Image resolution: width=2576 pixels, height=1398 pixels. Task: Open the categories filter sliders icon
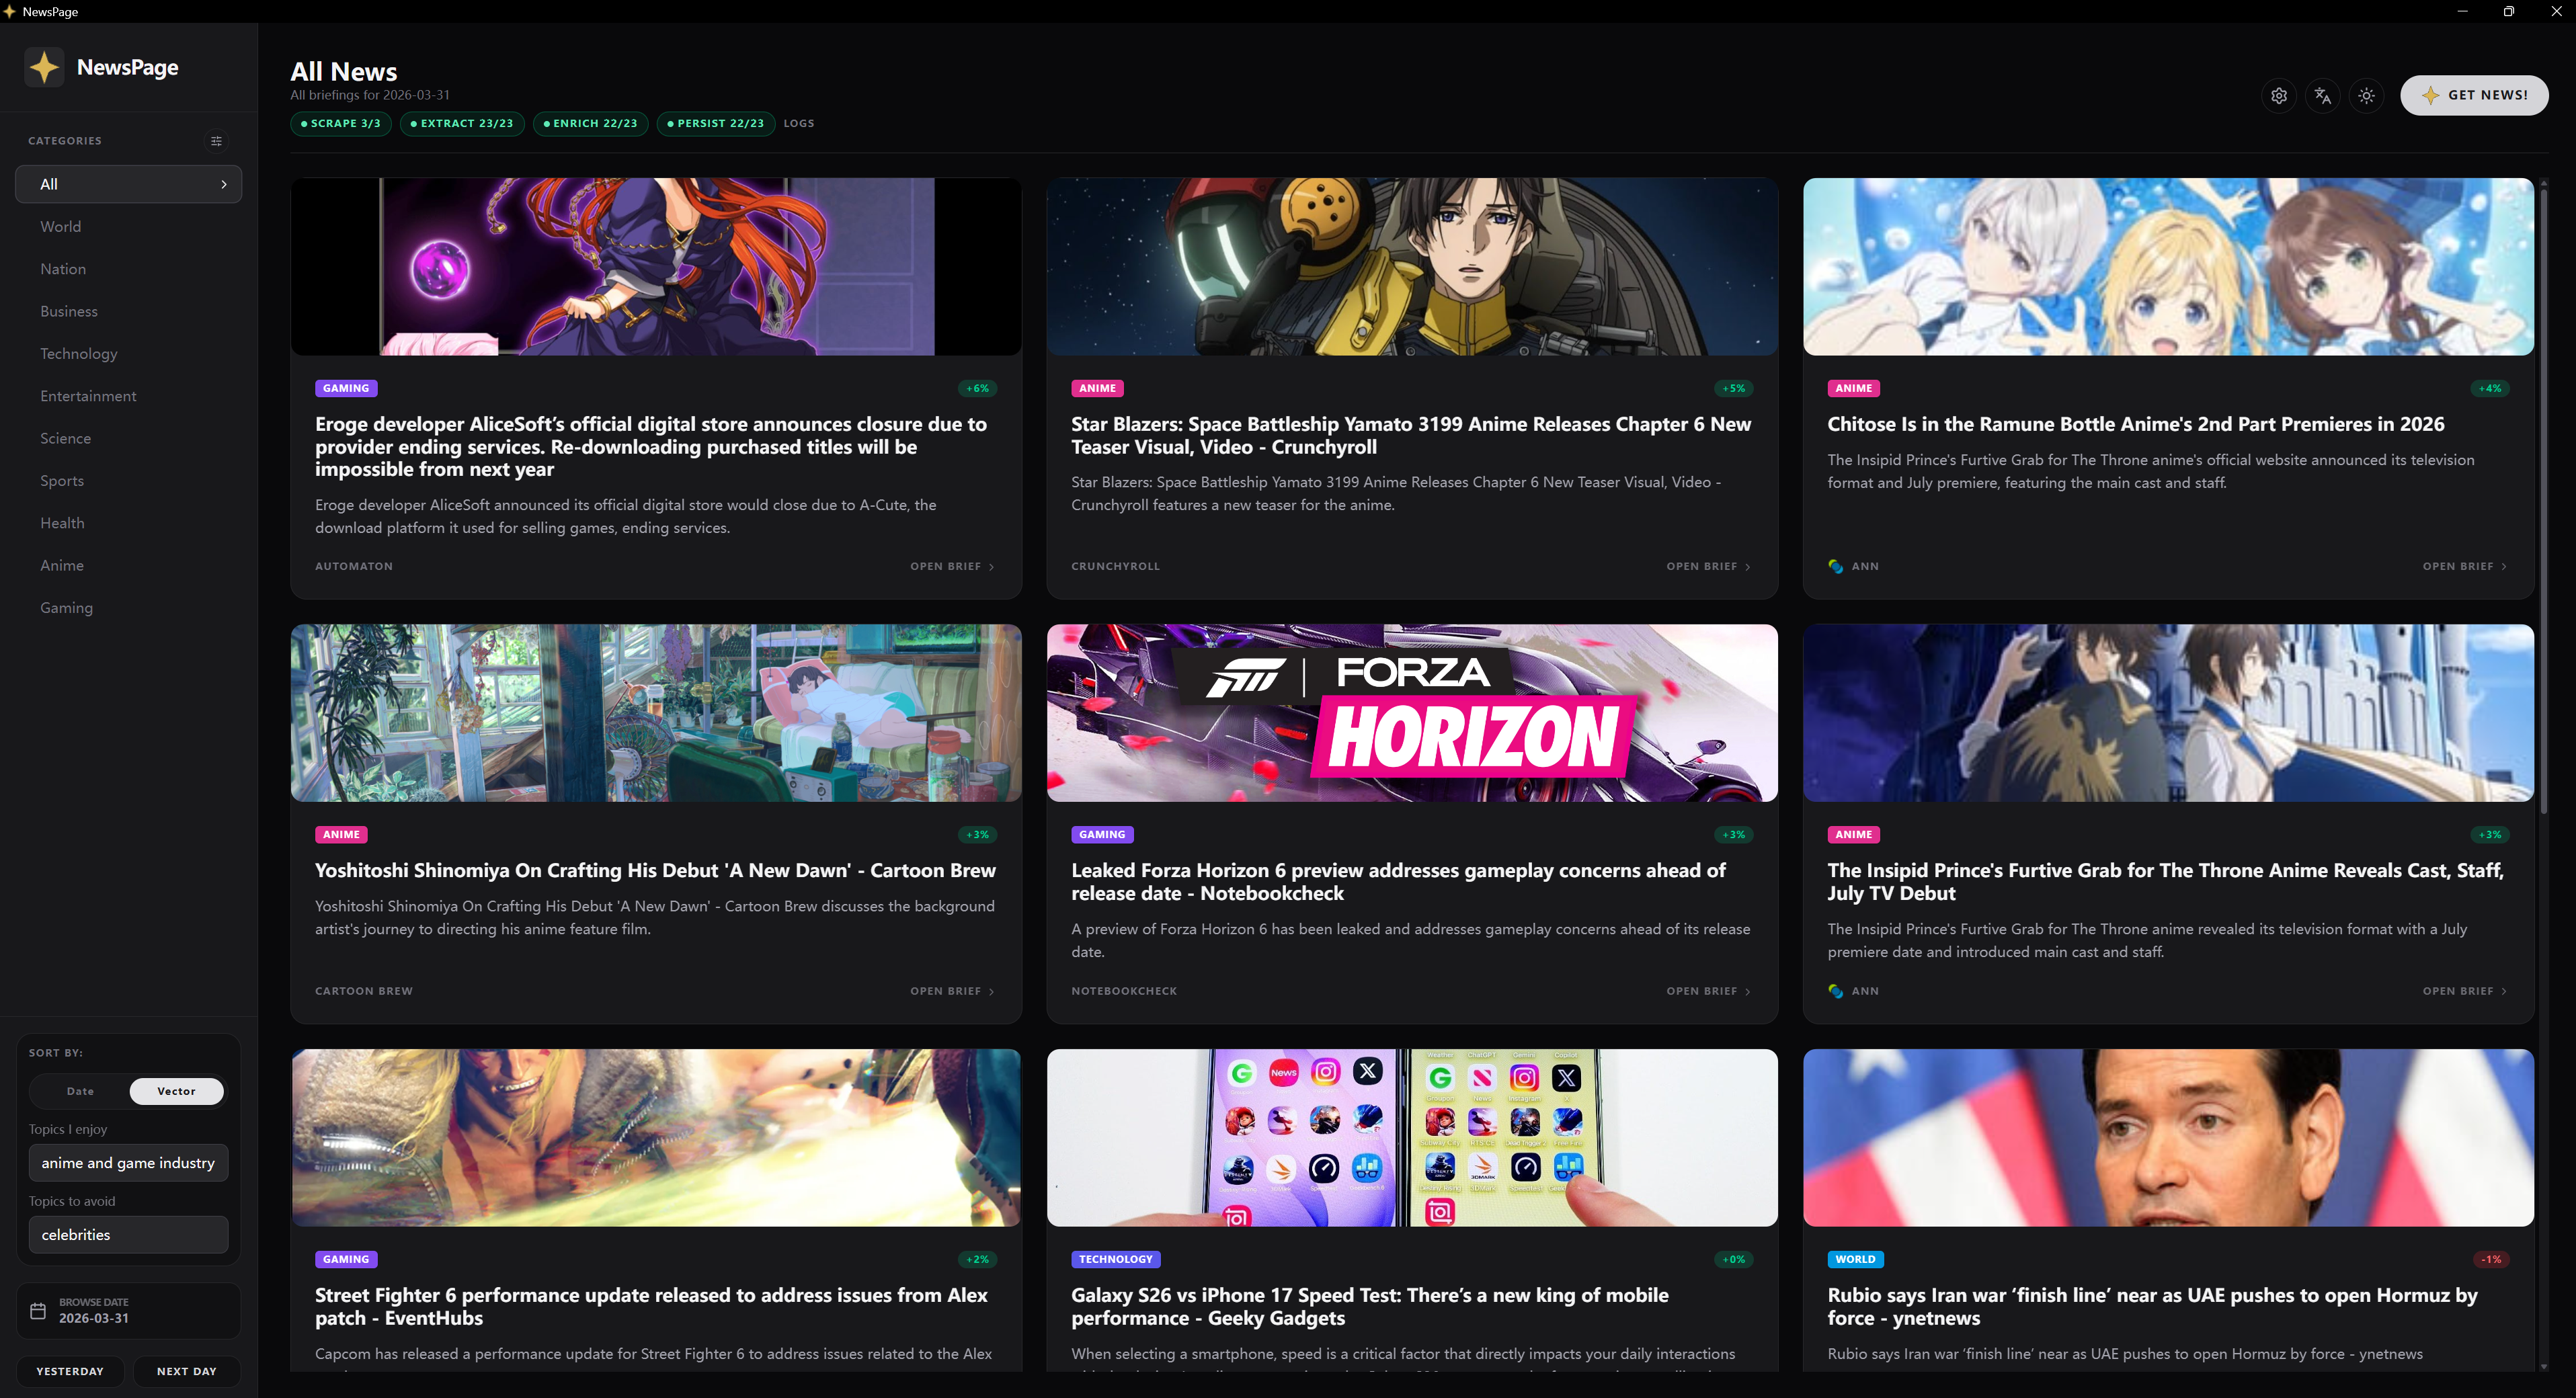coord(216,141)
